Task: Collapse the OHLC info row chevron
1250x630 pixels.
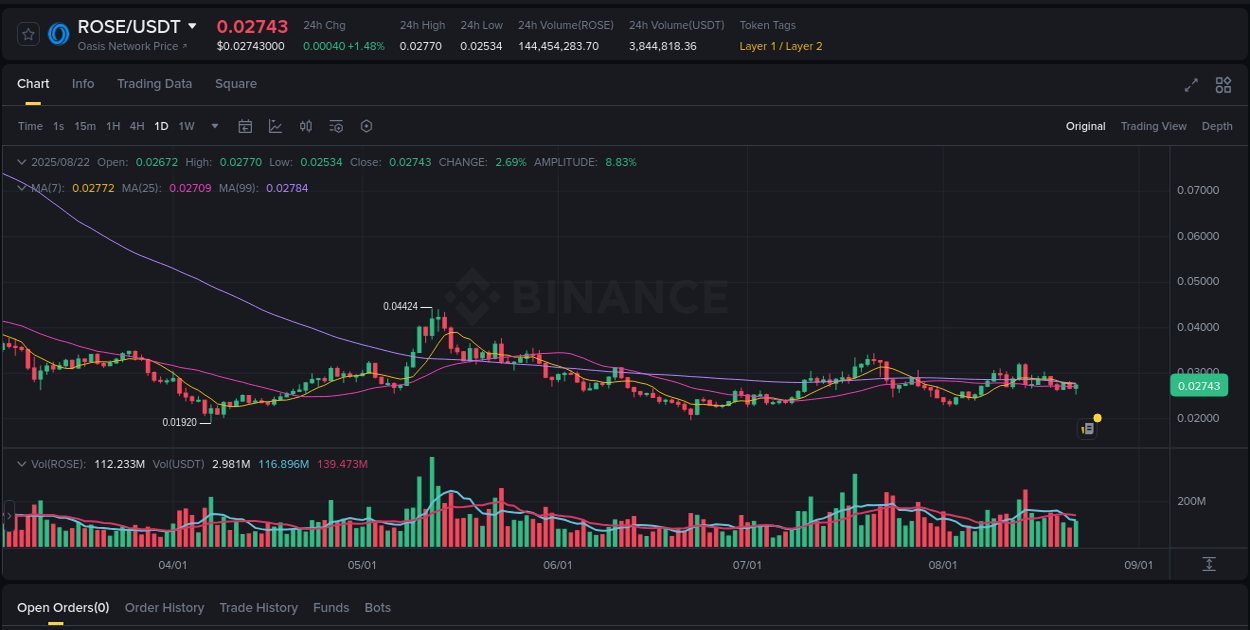Action: (x=21, y=161)
